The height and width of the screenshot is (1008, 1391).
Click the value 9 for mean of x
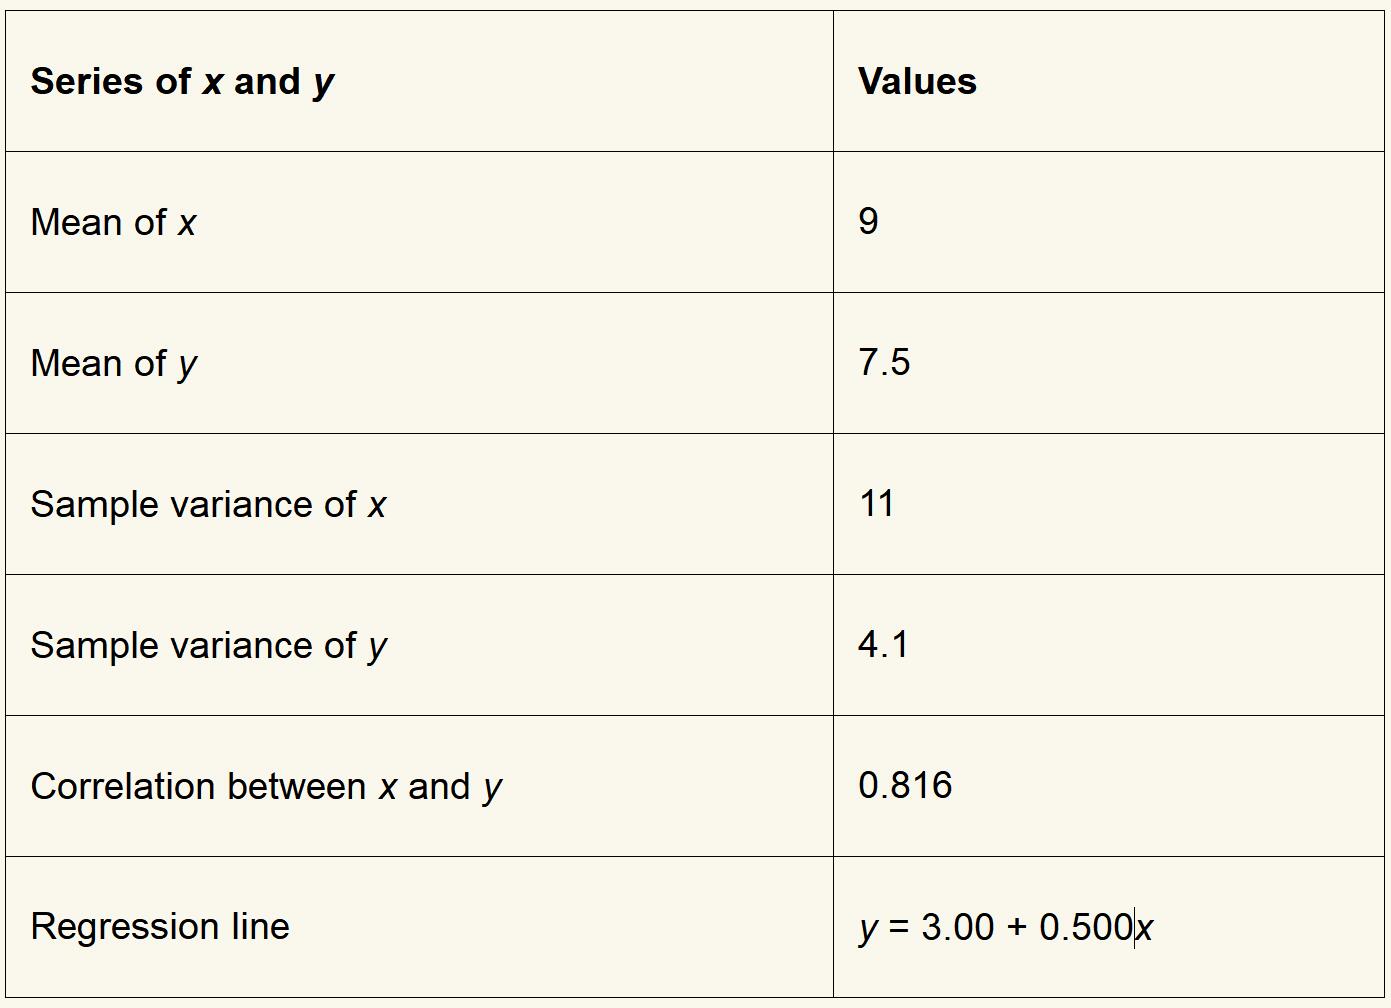[868, 222]
